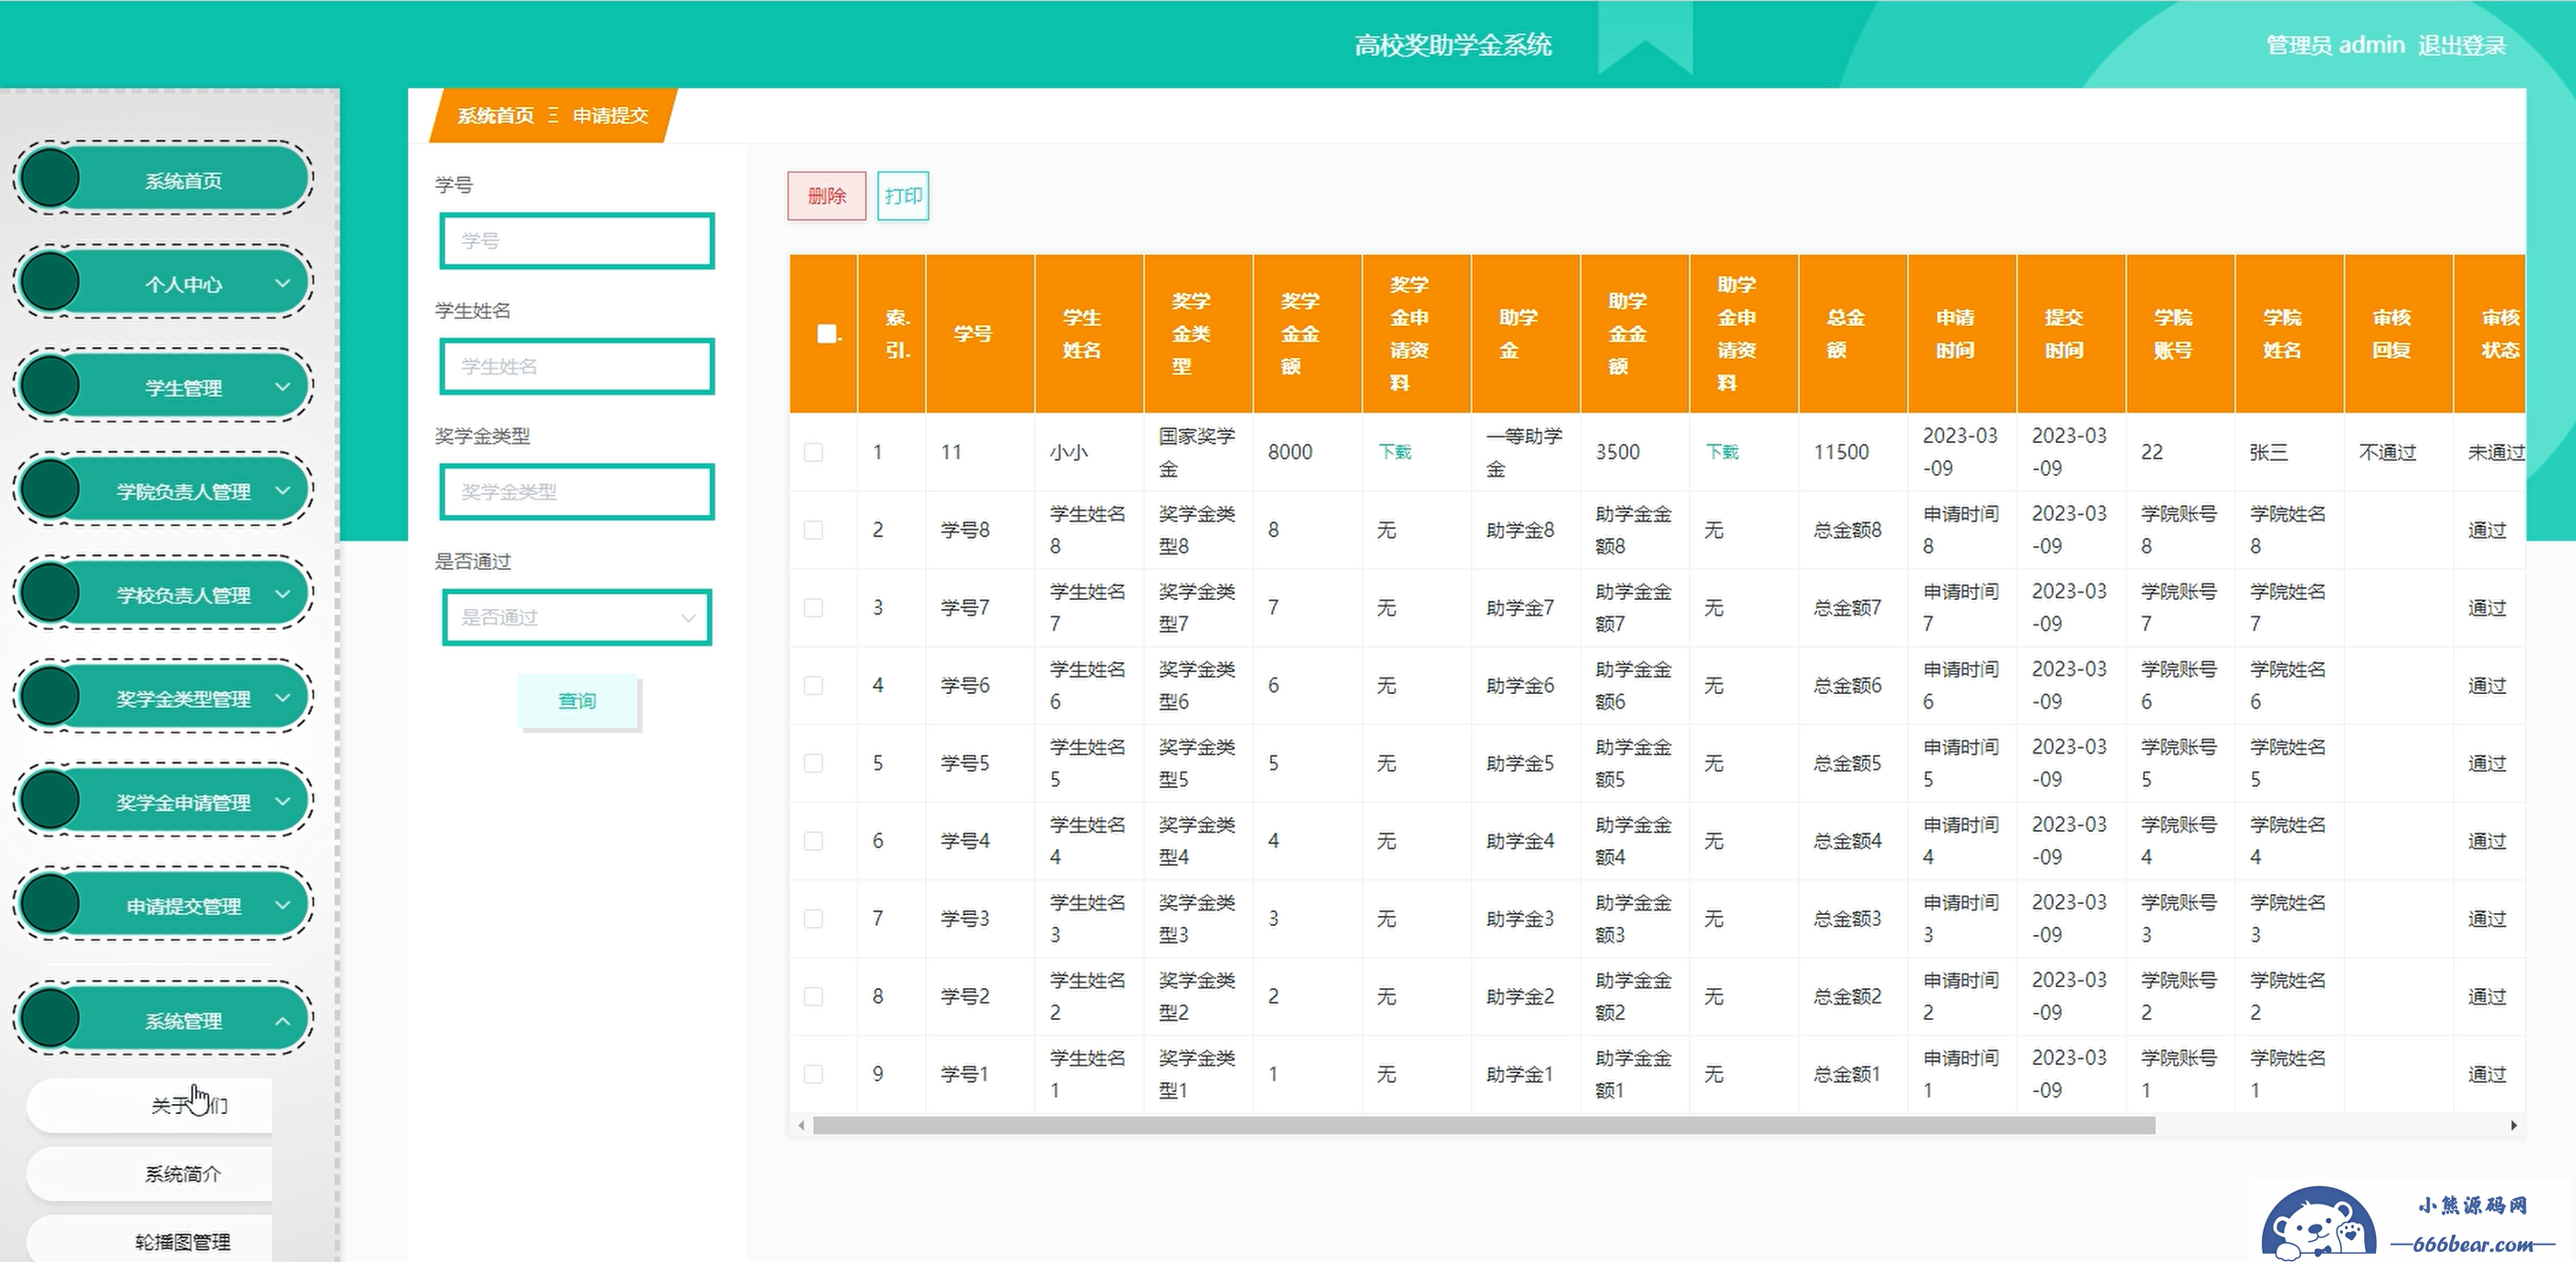2576x1262 pixels.
Task: Click the scrollbar left arrow
Action: point(801,1126)
